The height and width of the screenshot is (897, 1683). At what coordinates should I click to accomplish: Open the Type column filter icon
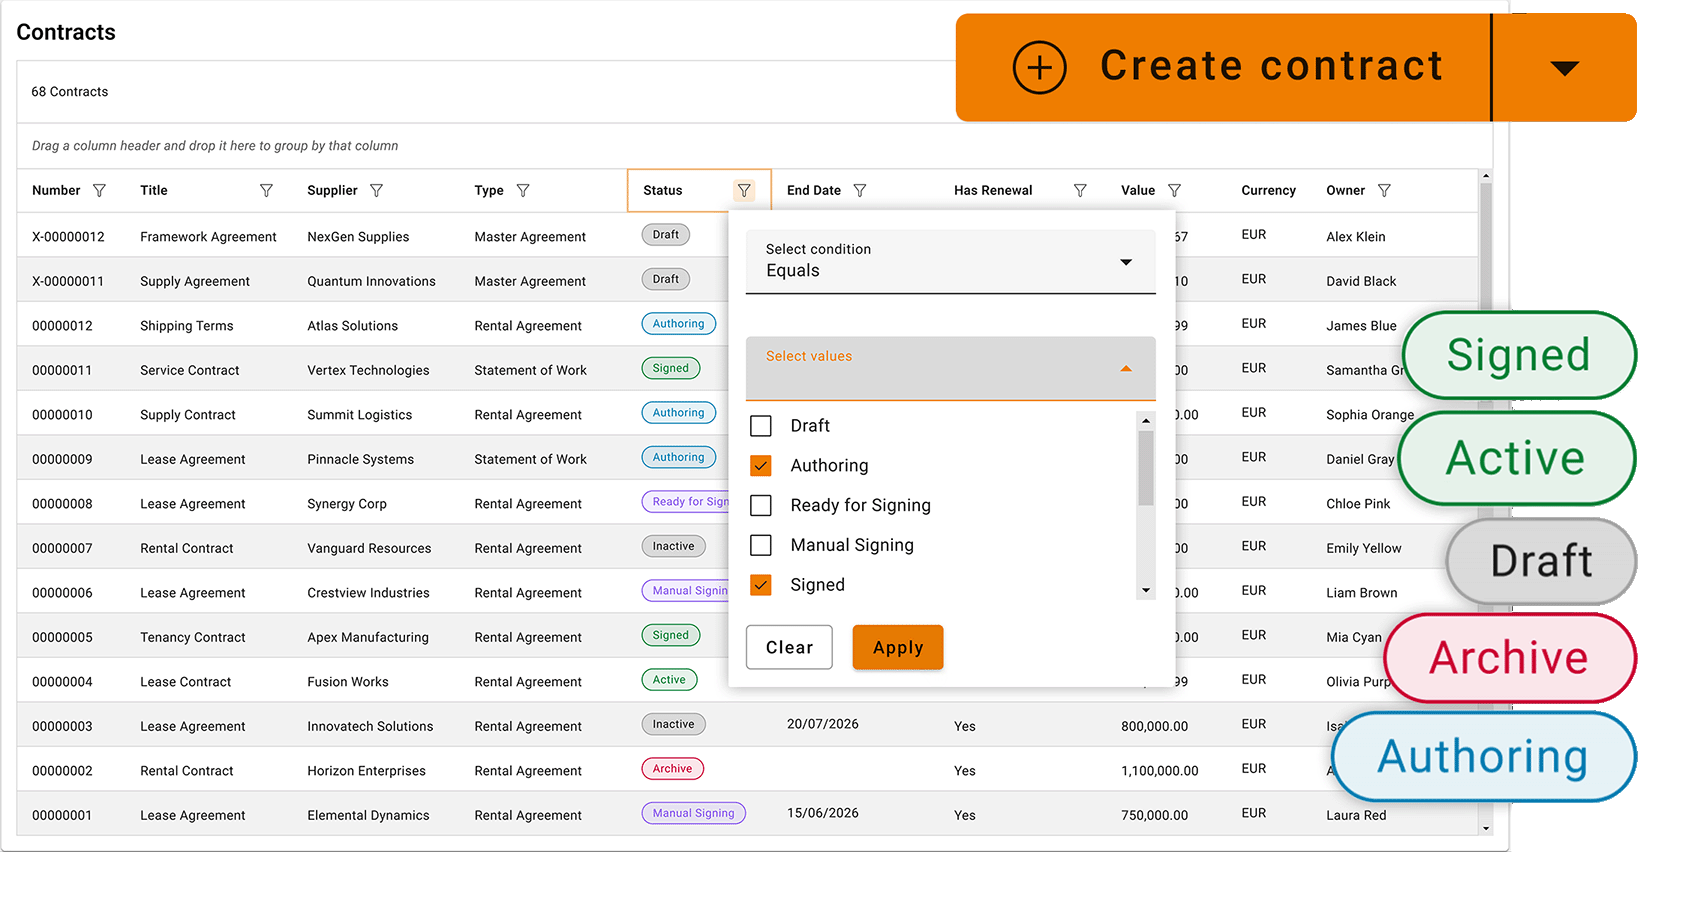(x=523, y=190)
